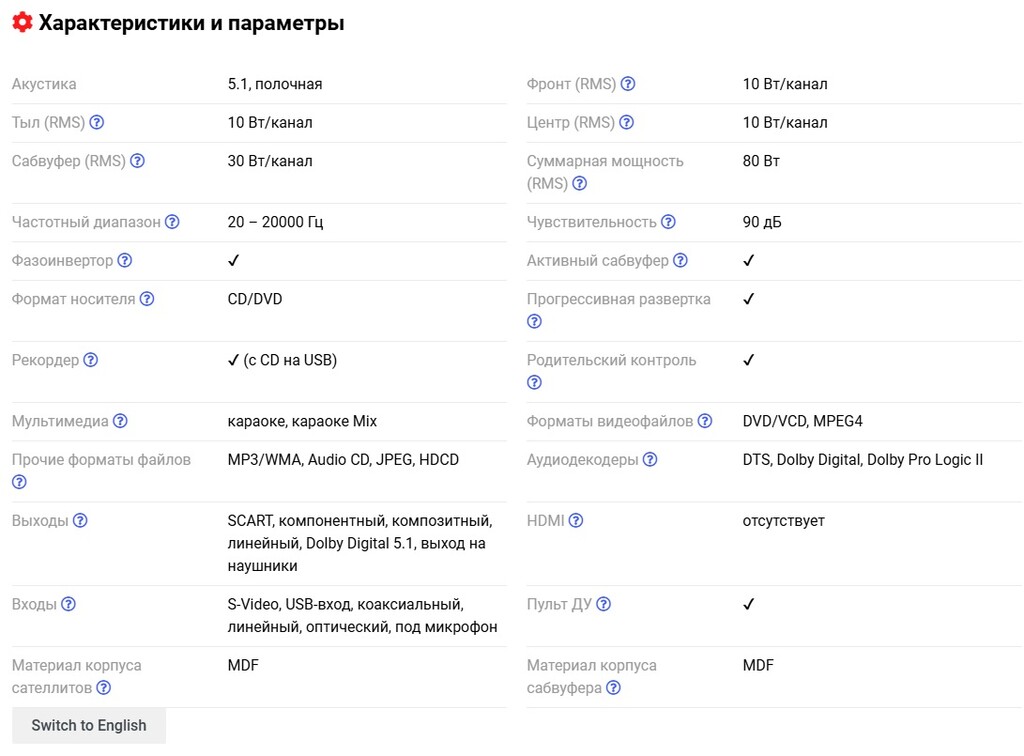Click help icon beside Входы
Screen dimensions: 1024x756
[x=68, y=604]
